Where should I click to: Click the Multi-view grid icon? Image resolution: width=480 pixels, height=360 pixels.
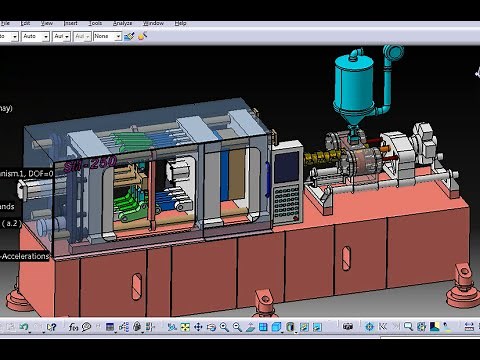click(x=263, y=327)
